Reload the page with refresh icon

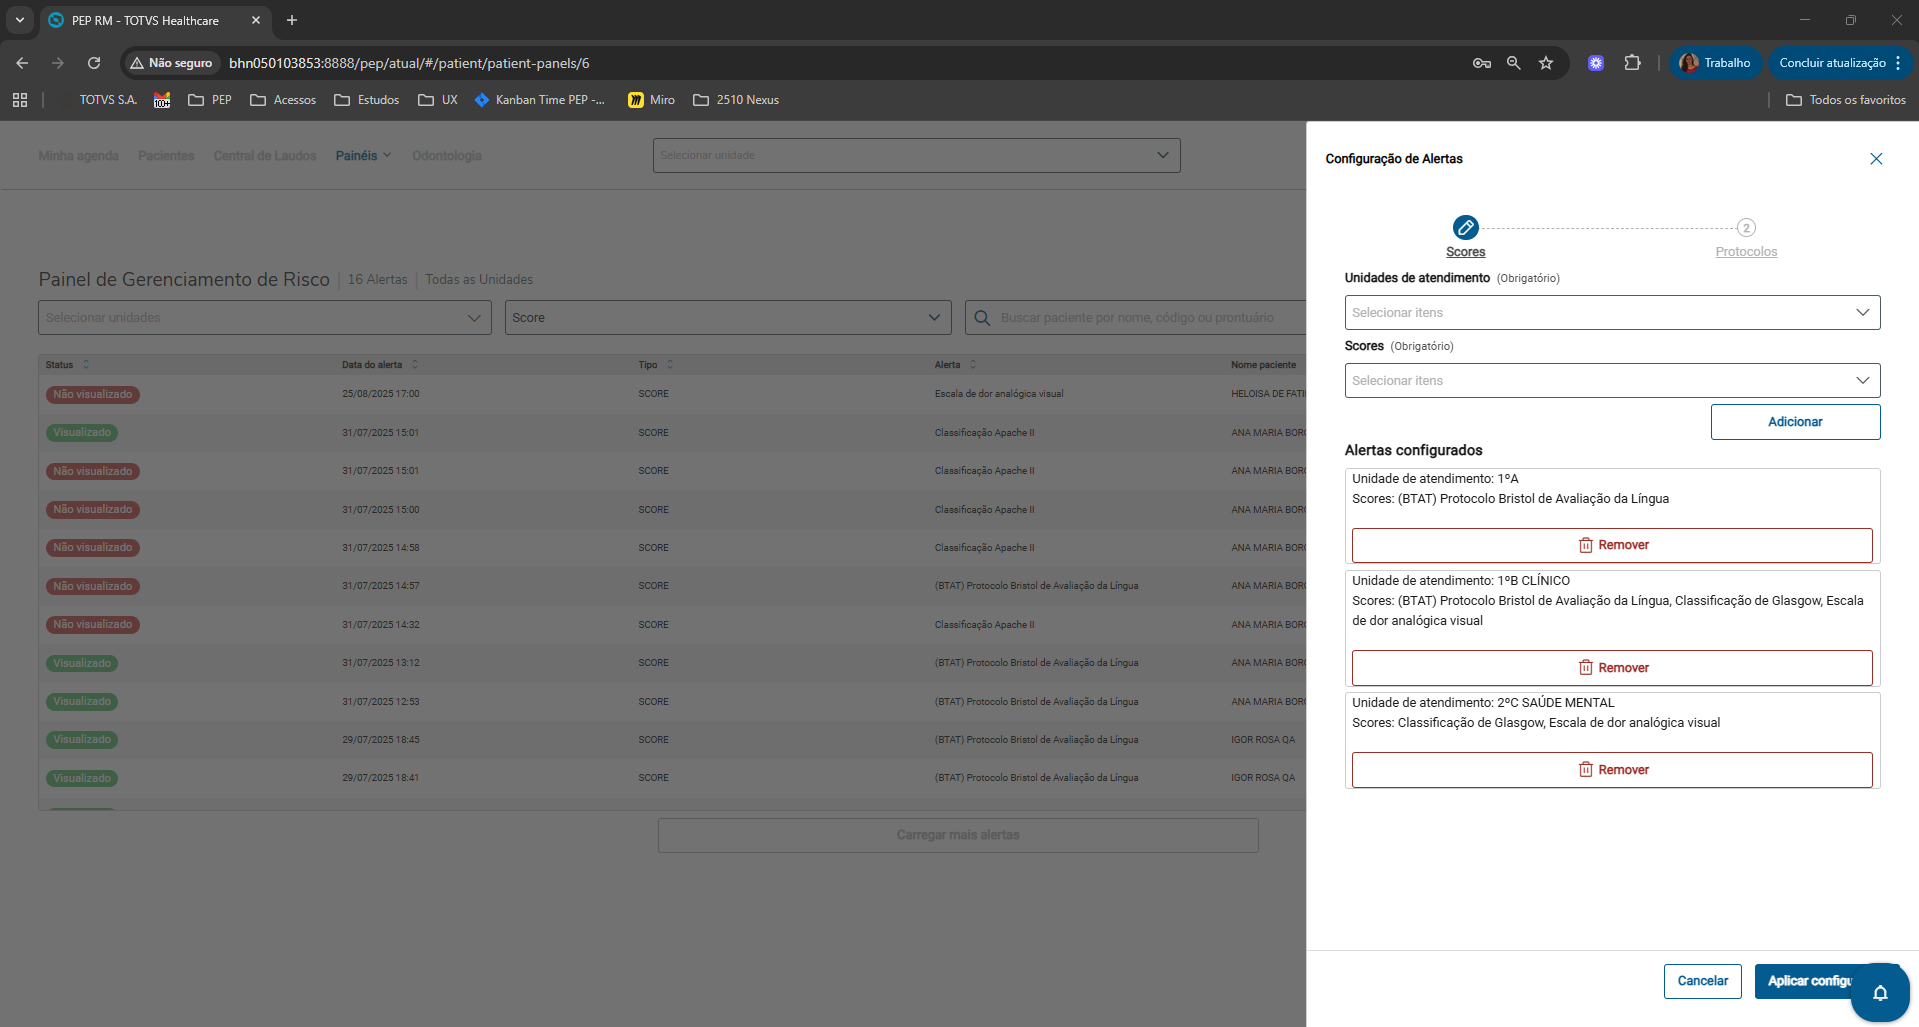94,63
